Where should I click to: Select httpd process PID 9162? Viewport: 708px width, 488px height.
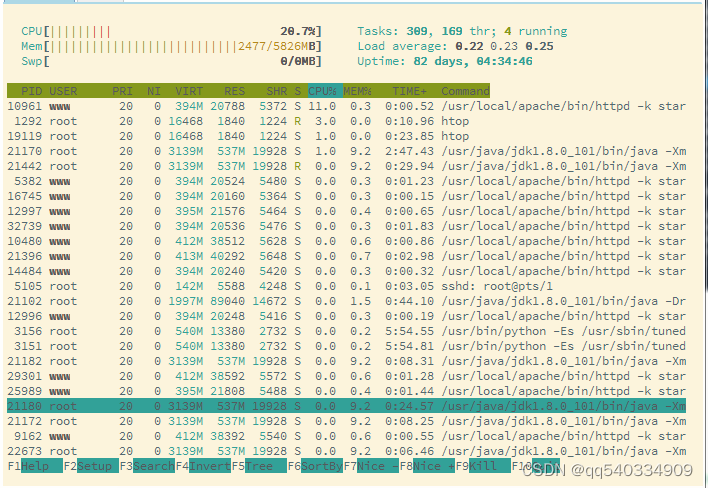(346, 436)
